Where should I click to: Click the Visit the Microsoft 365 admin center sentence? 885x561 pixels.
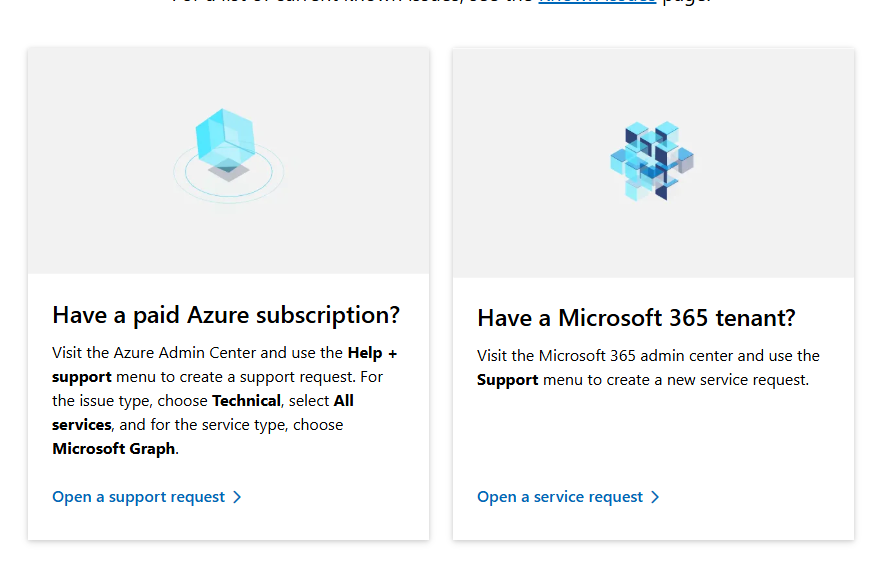pyautogui.click(x=648, y=367)
